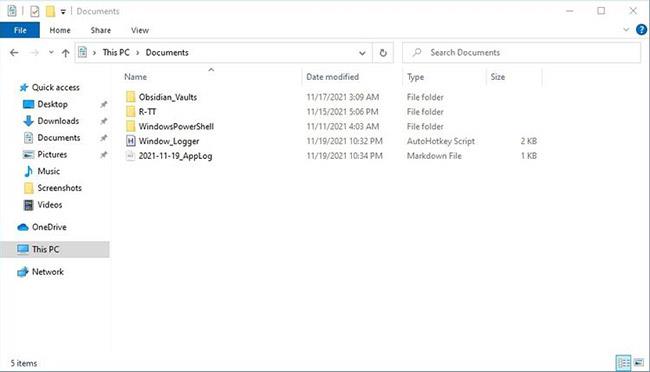Click the chevron before This PC in address bar
Screen dimensions: 650x372
(95, 53)
